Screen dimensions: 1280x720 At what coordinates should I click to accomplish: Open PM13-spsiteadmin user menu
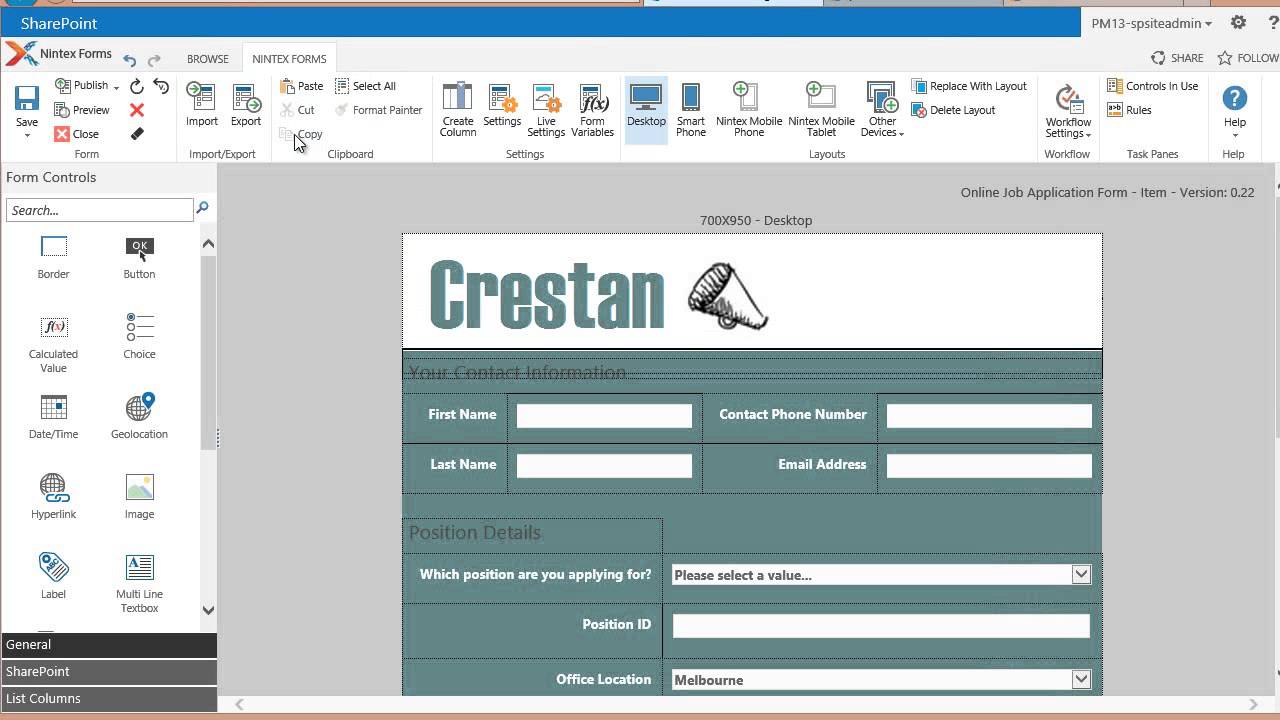(1151, 23)
